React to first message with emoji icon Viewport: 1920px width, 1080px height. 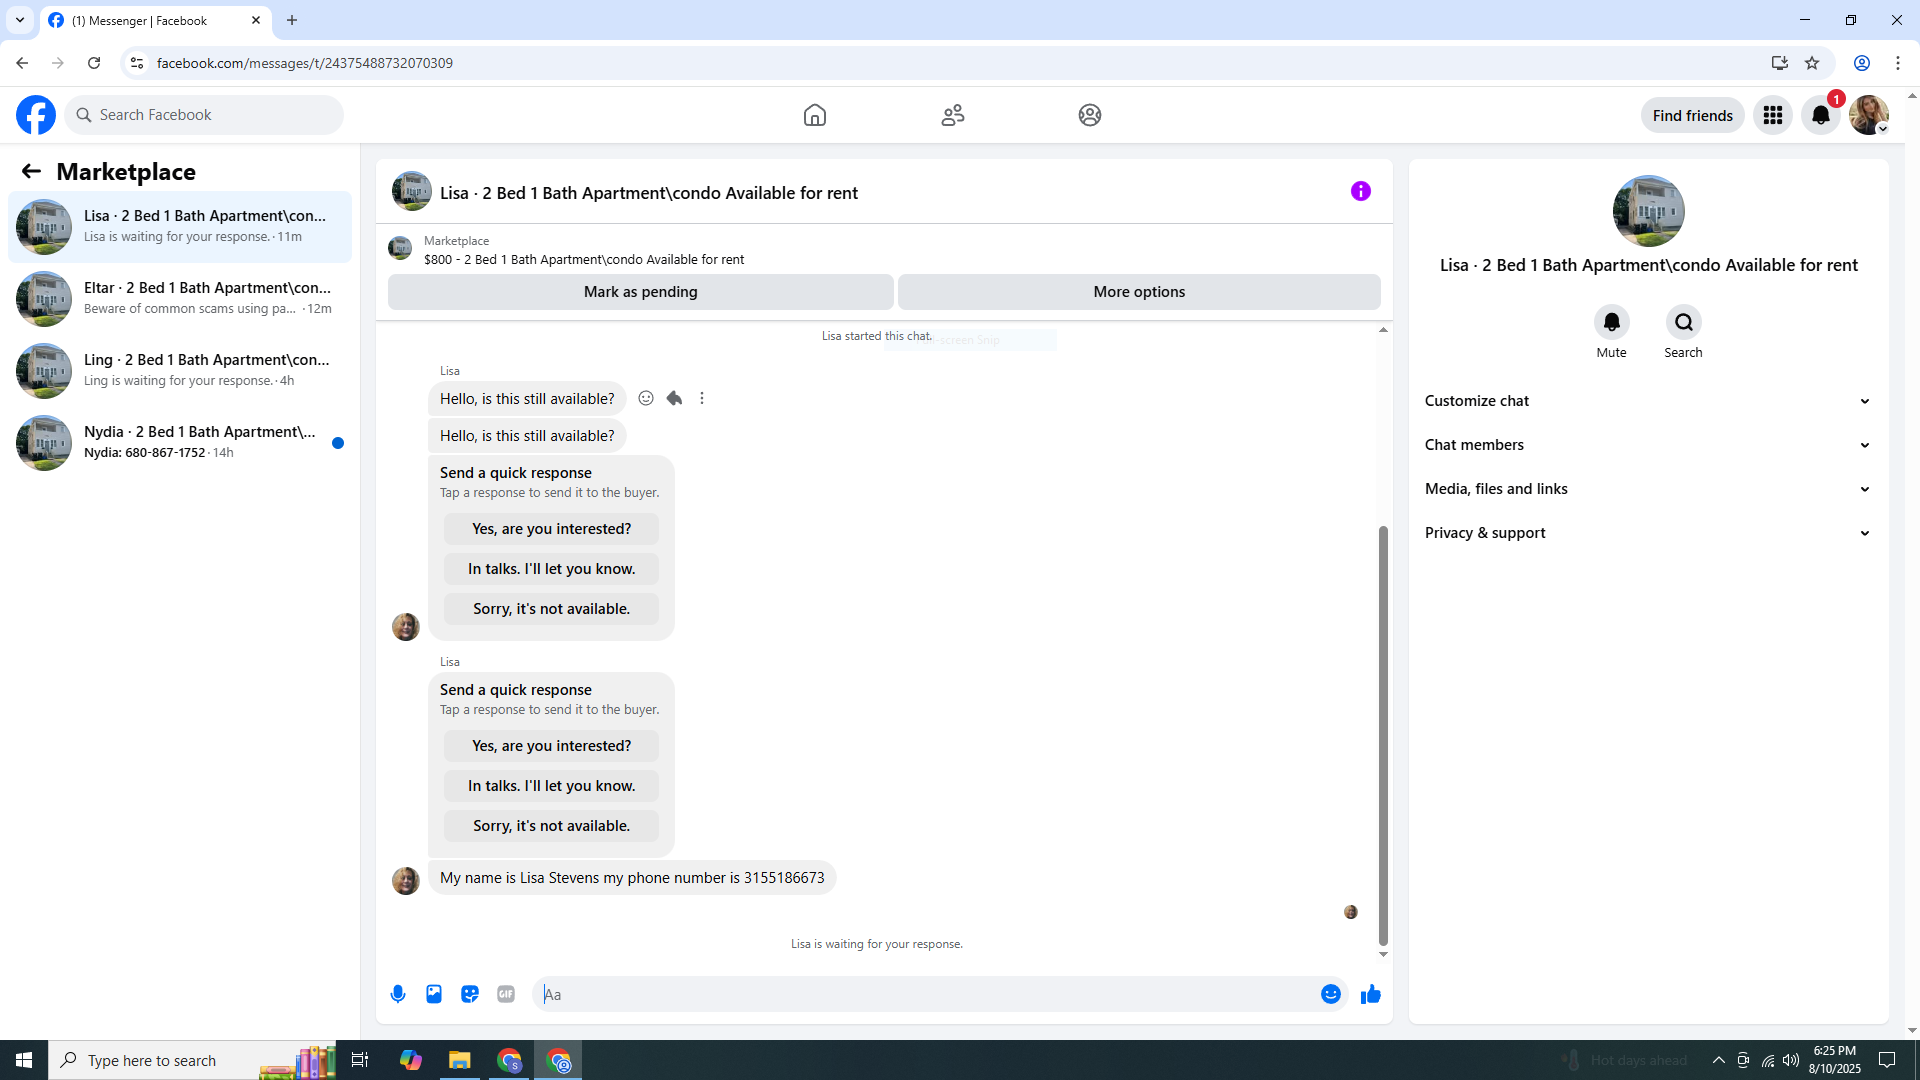(646, 398)
